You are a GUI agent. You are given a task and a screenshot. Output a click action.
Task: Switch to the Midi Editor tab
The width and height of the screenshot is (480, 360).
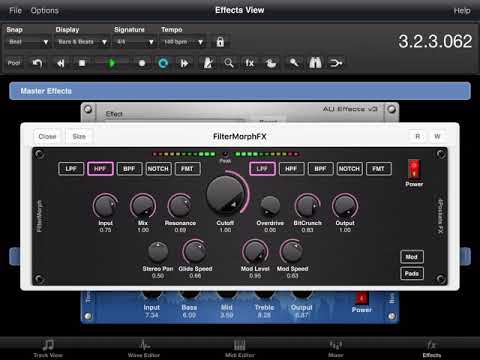coord(240,349)
